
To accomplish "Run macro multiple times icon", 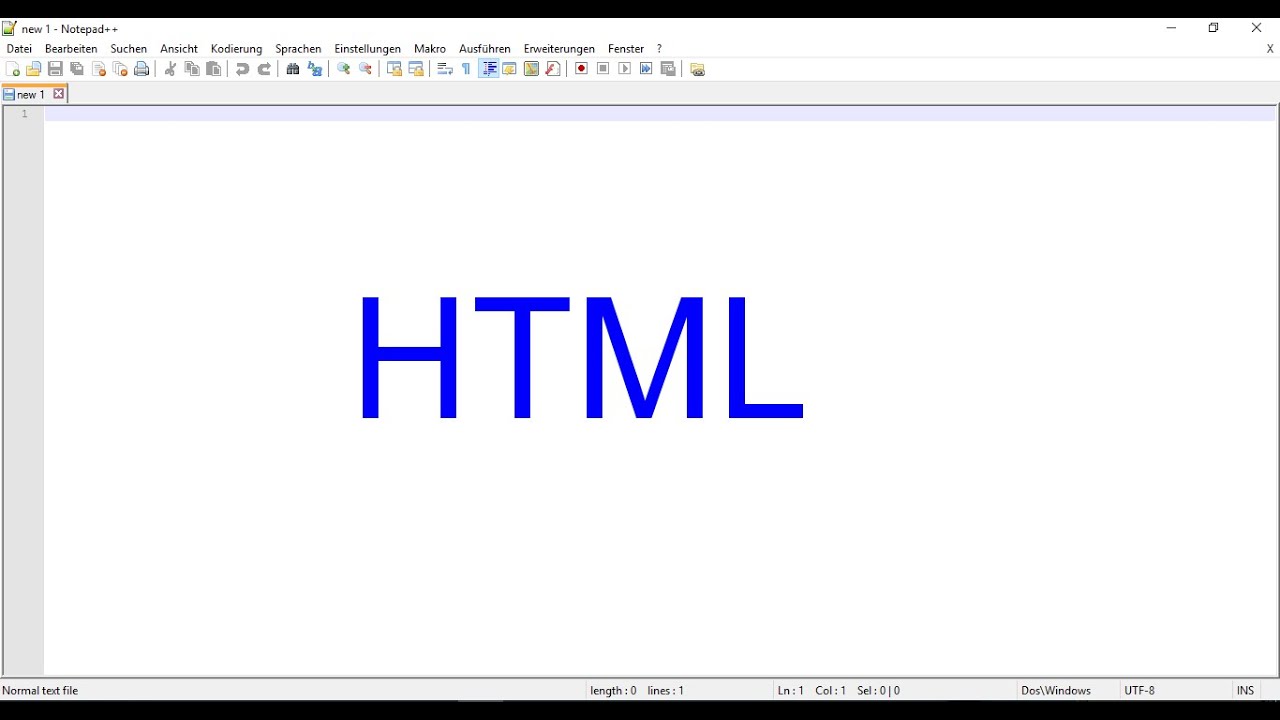I will [x=646, y=69].
